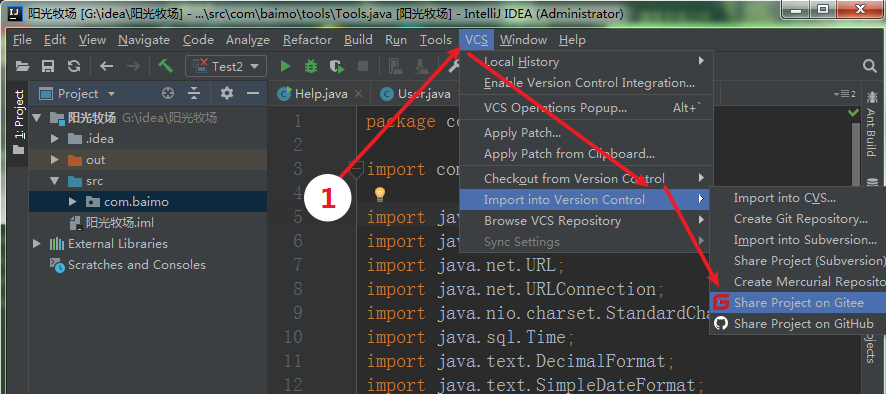Click the Open folder toolbar icon

coord(22,67)
